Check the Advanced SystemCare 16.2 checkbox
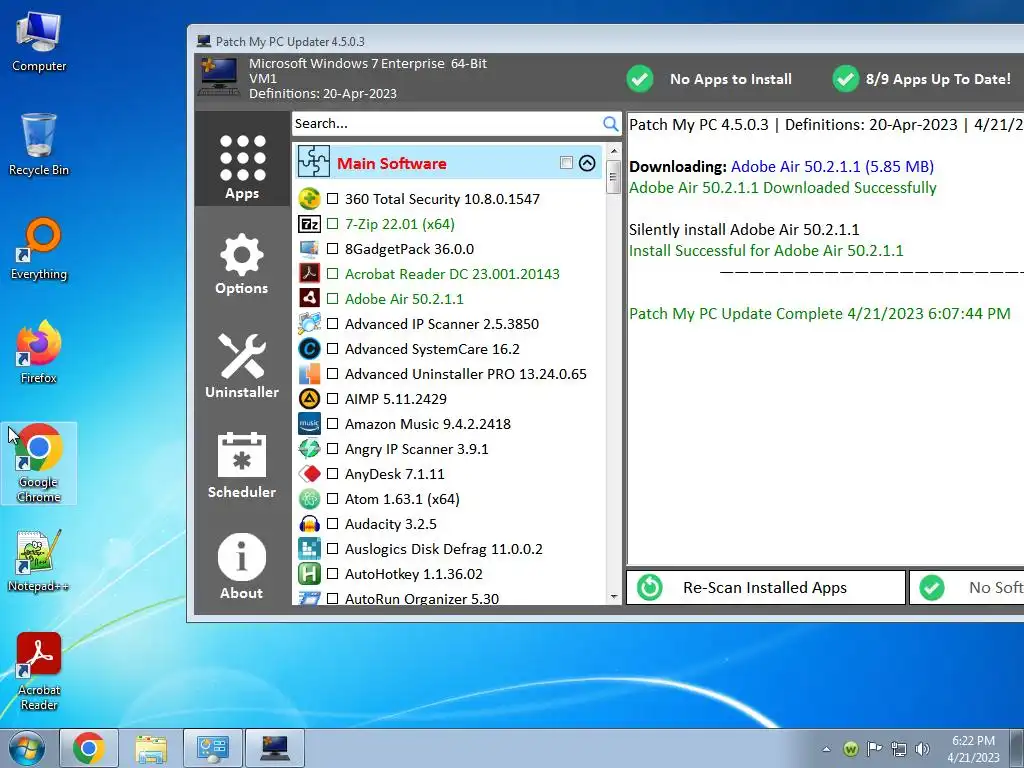The width and height of the screenshot is (1024, 768). click(332, 349)
